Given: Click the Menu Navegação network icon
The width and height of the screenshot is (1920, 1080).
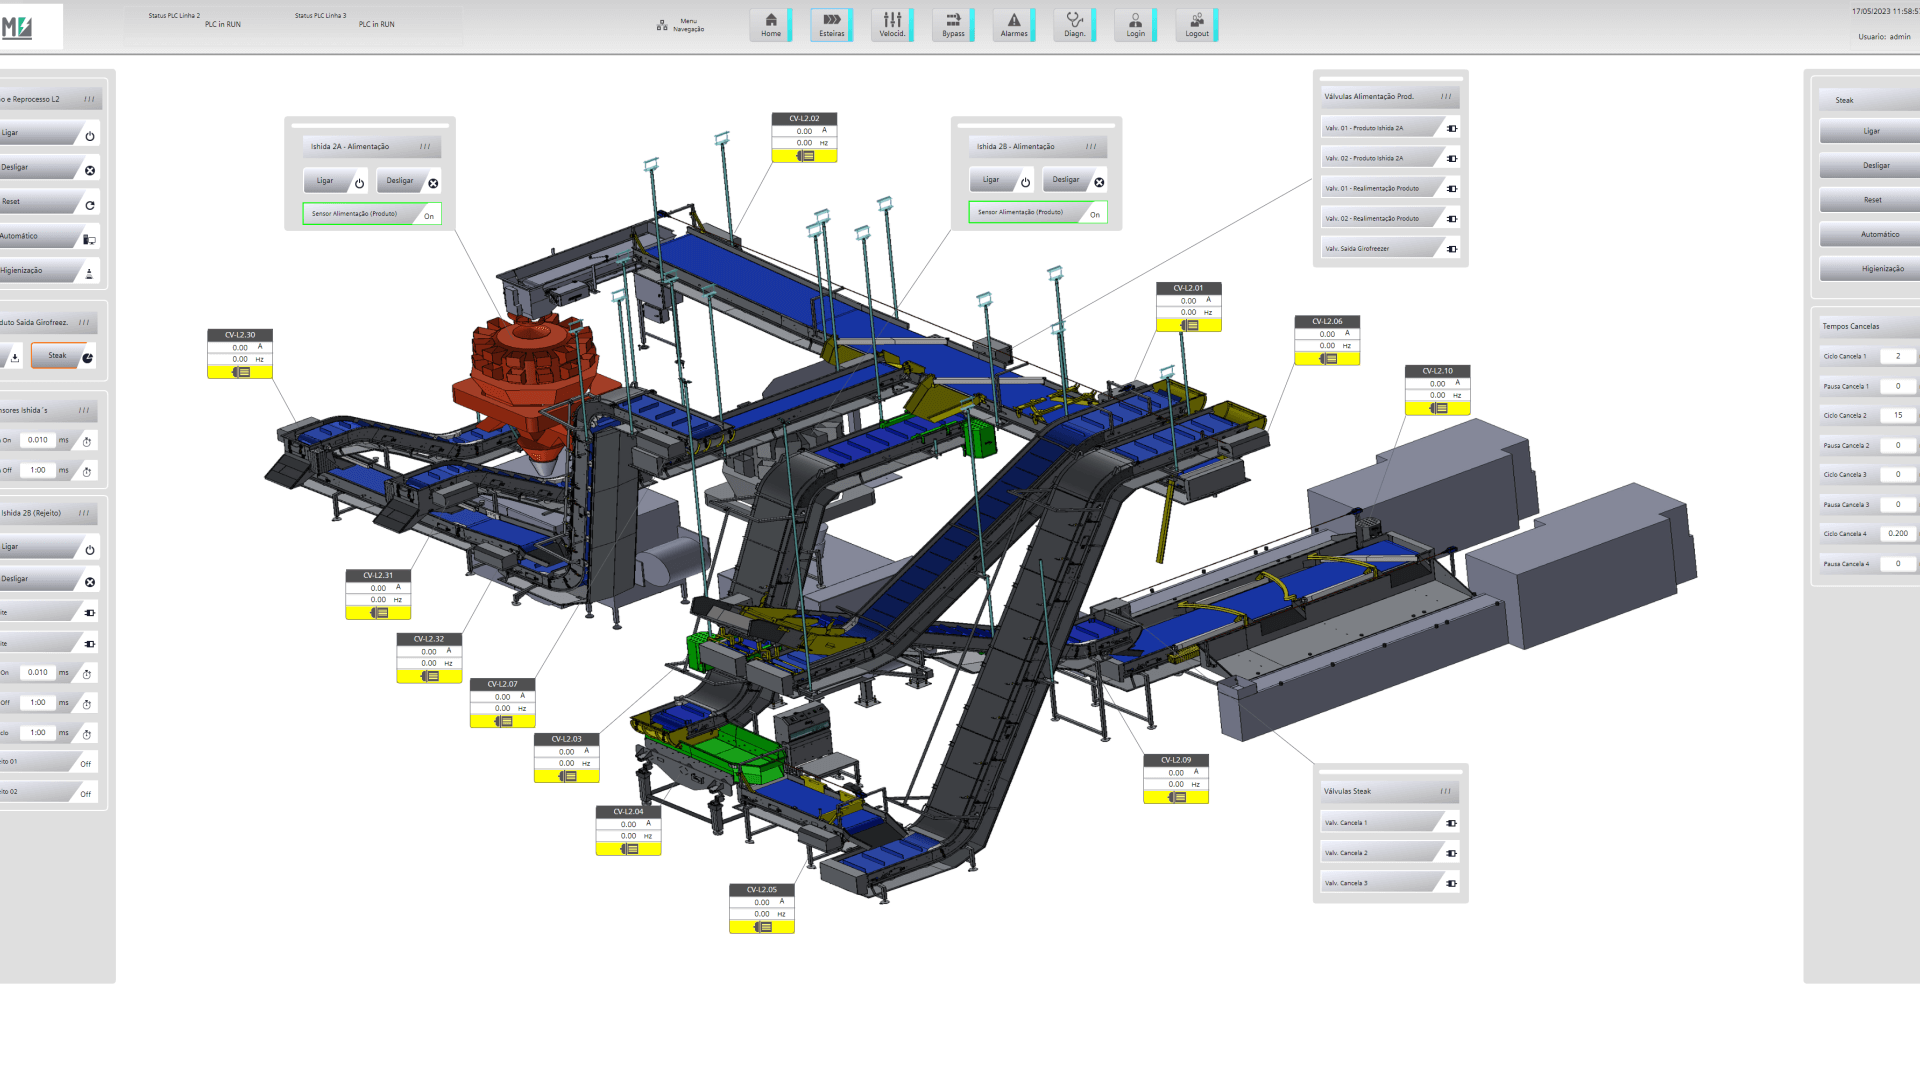Looking at the screenshot, I should click(662, 25).
